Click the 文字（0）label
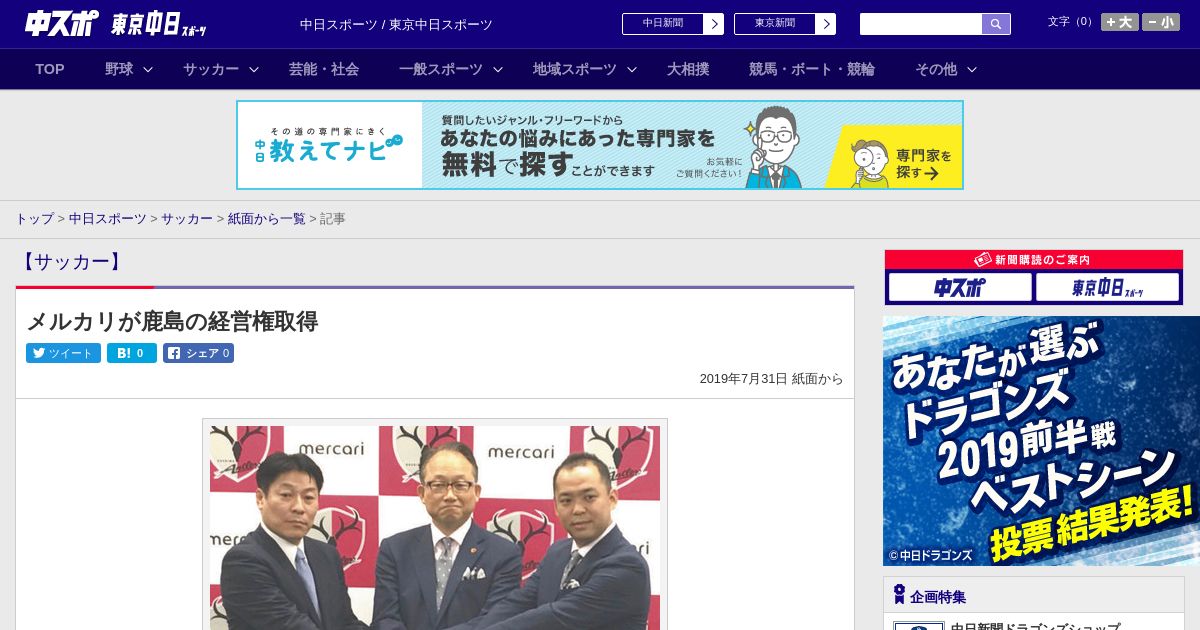This screenshot has height=630, width=1200. coord(1072,21)
